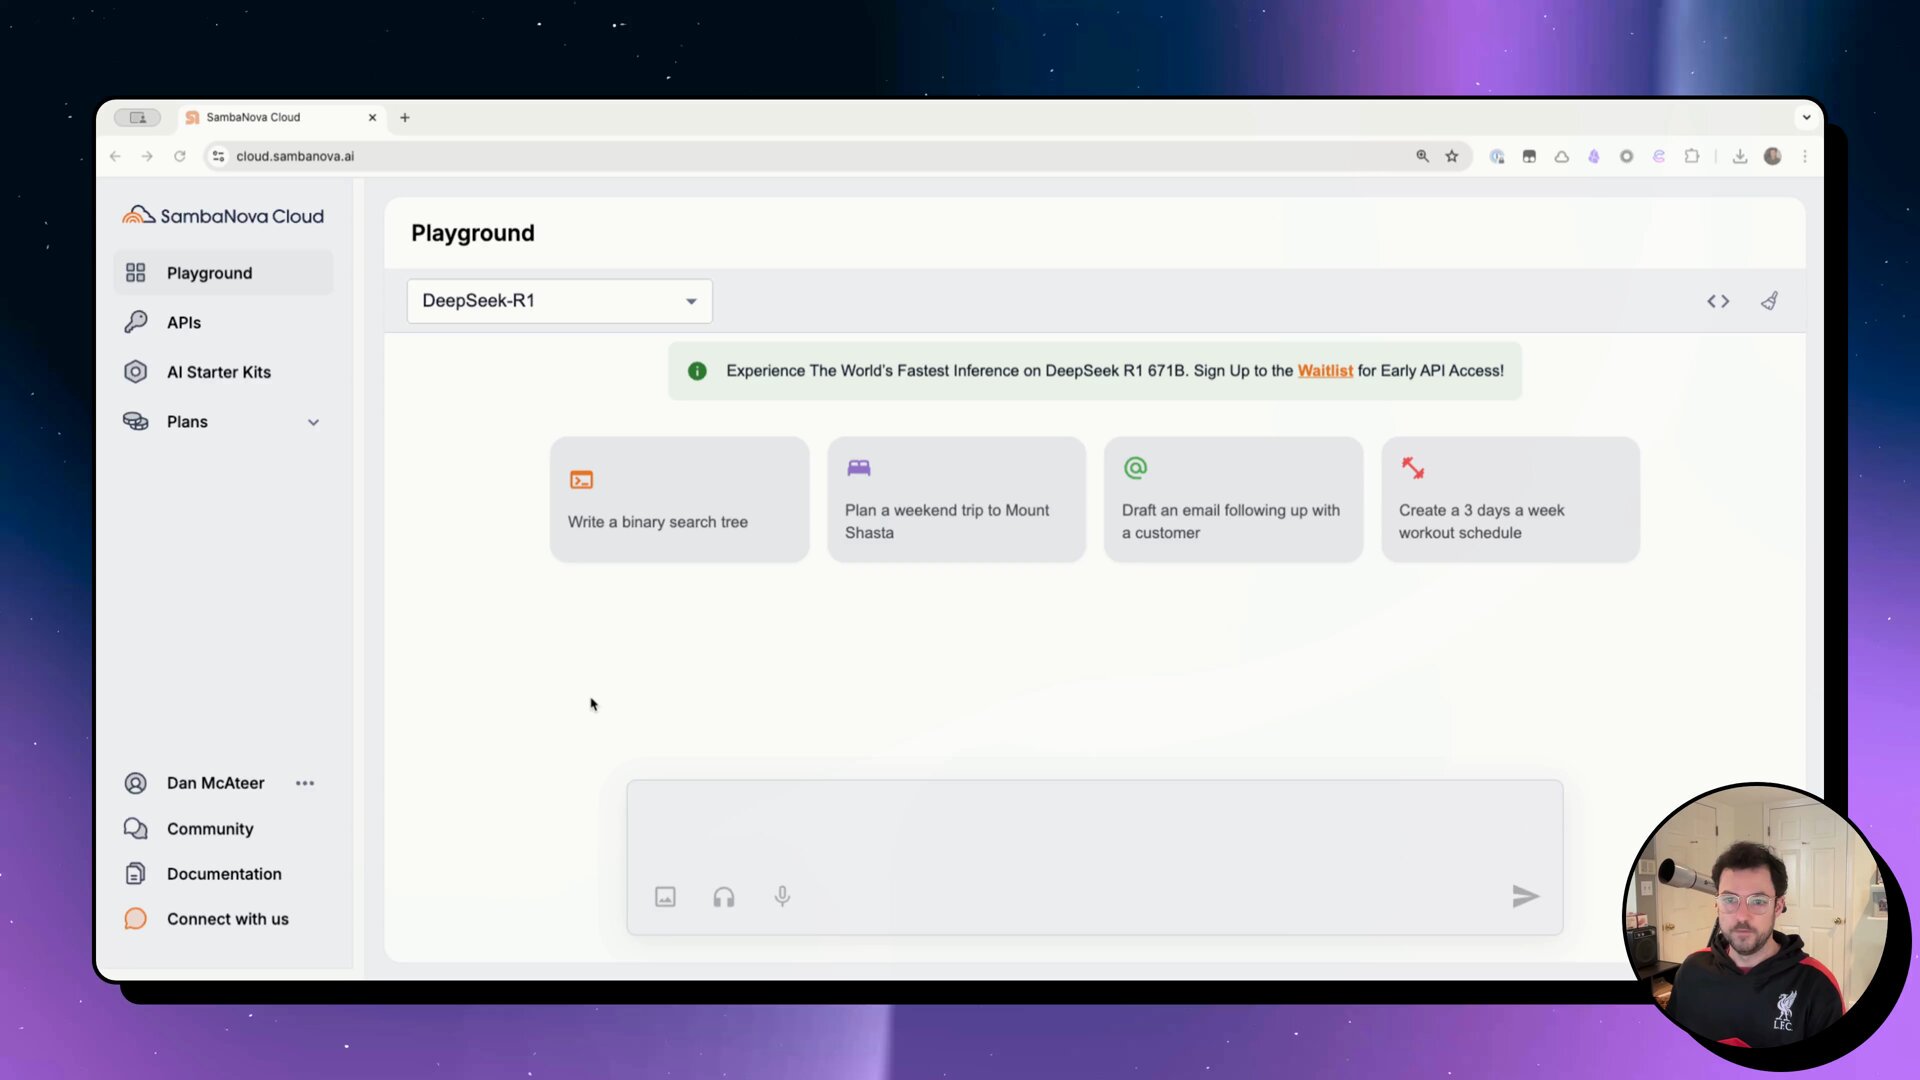Open the Playground page in sidebar
This screenshot has width=1920, height=1080.
click(x=223, y=273)
